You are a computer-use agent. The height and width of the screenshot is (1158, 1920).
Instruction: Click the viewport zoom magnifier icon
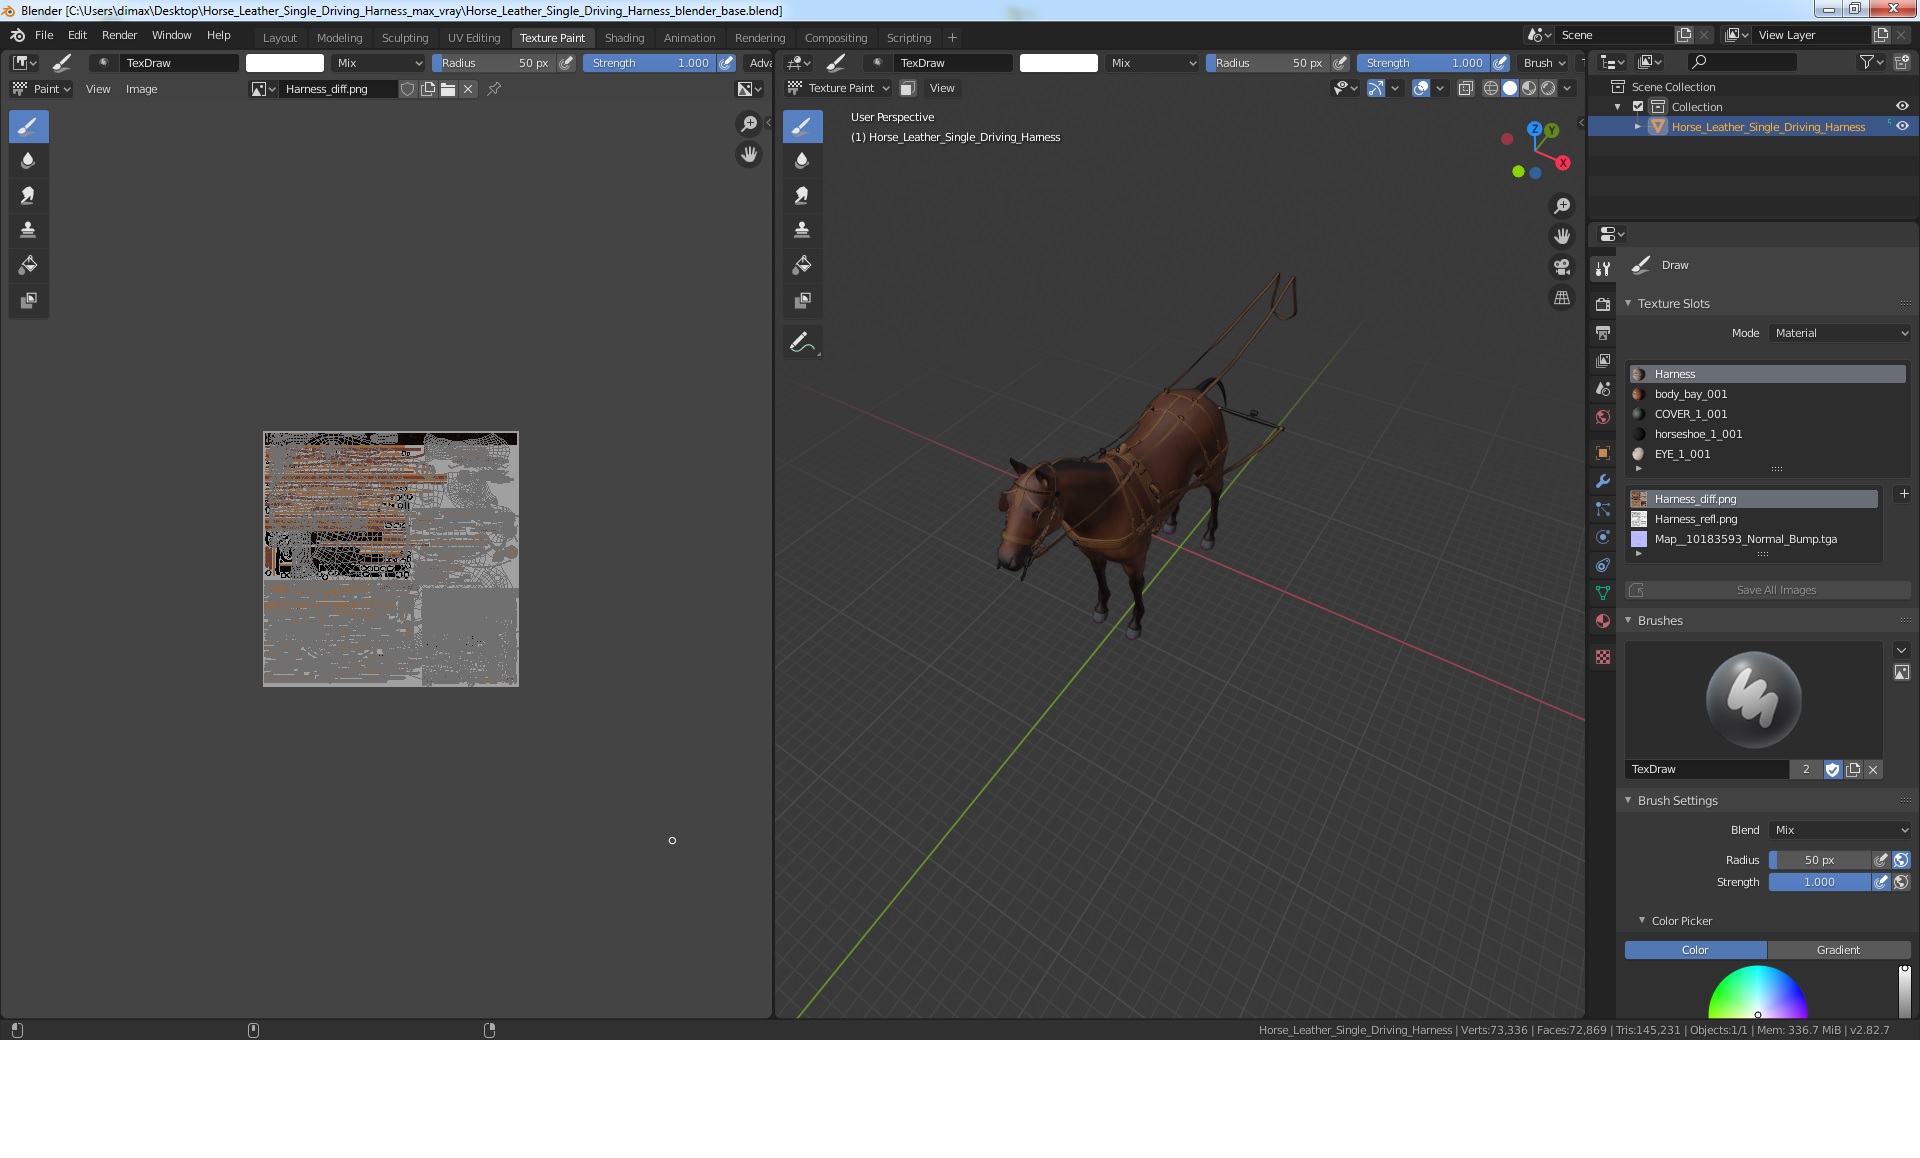(x=1561, y=206)
